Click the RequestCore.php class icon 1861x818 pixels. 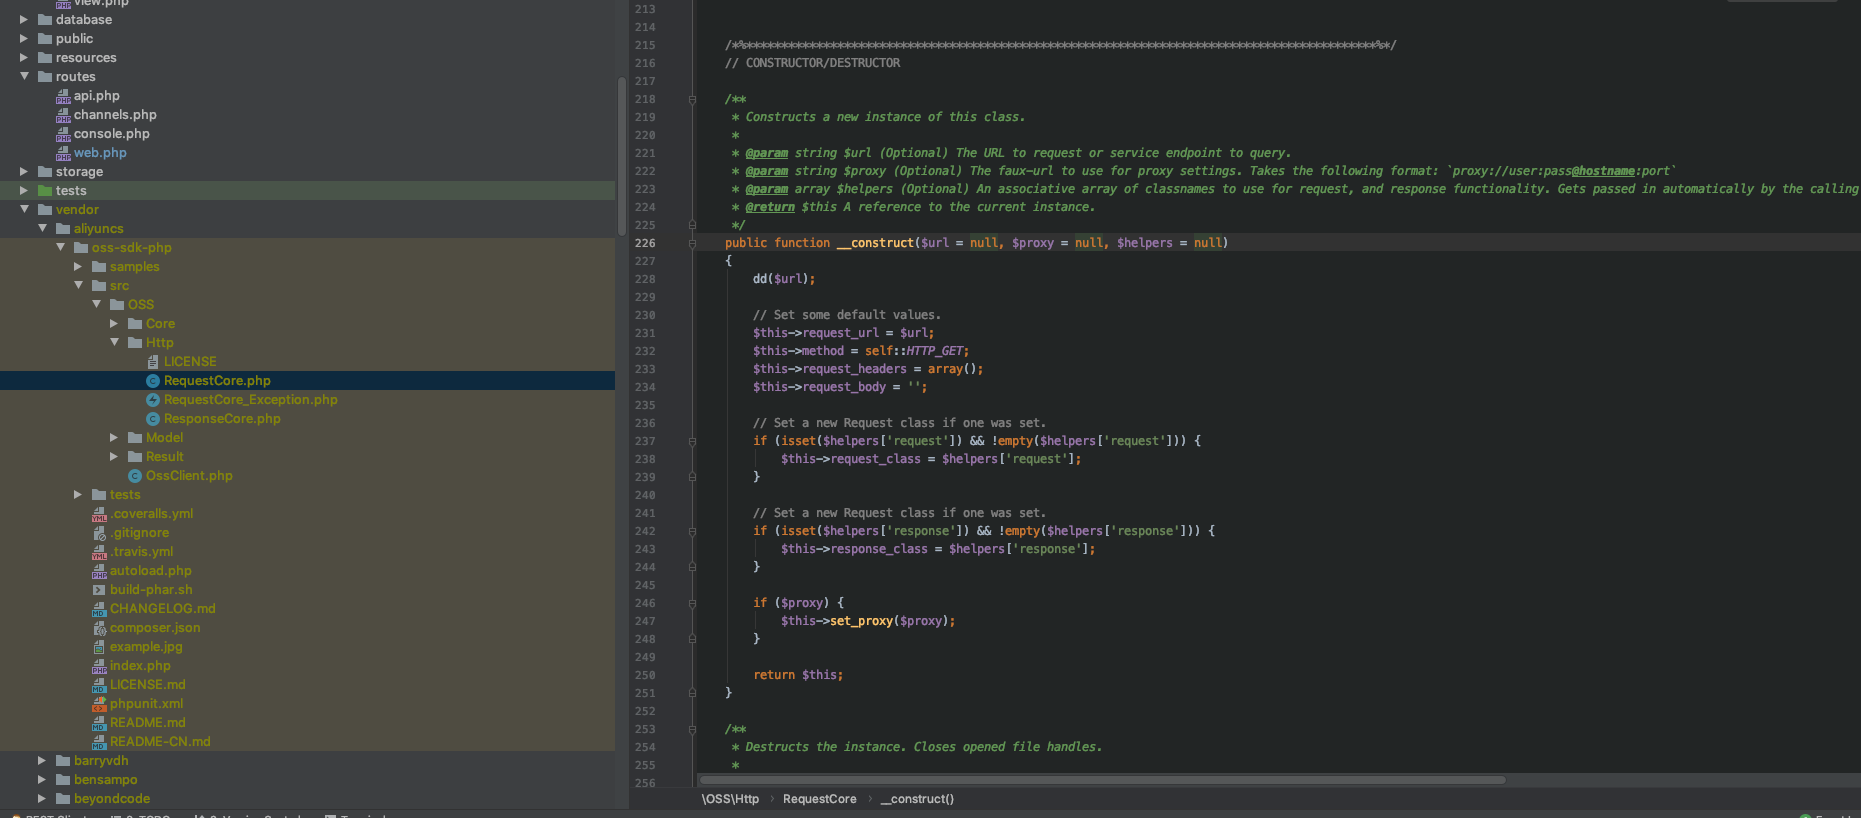(153, 381)
